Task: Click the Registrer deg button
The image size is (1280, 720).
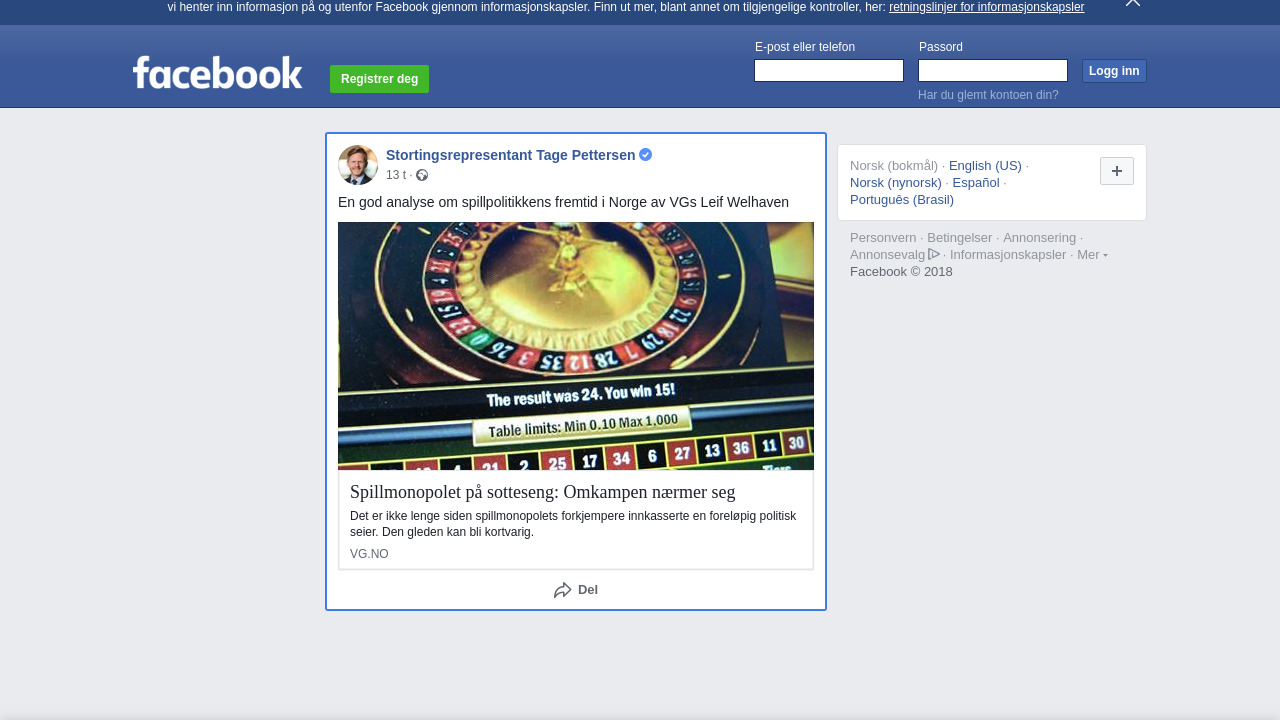Action: click(379, 79)
